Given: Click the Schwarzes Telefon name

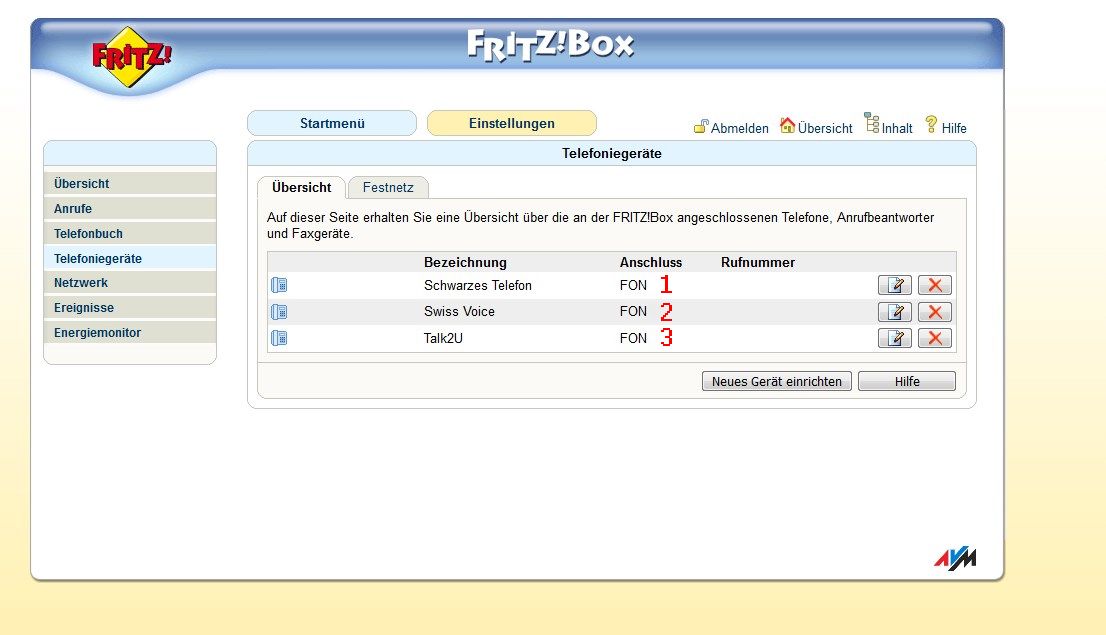Looking at the screenshot, I should click(478, 286).
